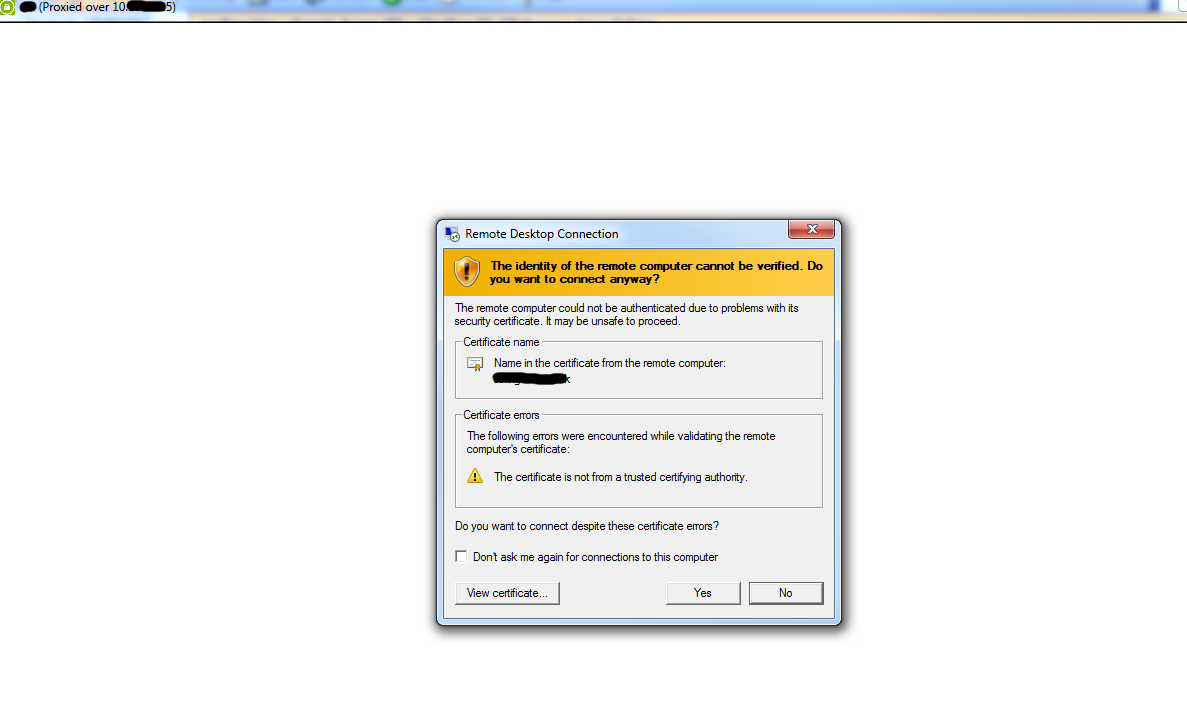
Task: Click the certificate icon under Certificate name
Action: click(x=475, y=364)
